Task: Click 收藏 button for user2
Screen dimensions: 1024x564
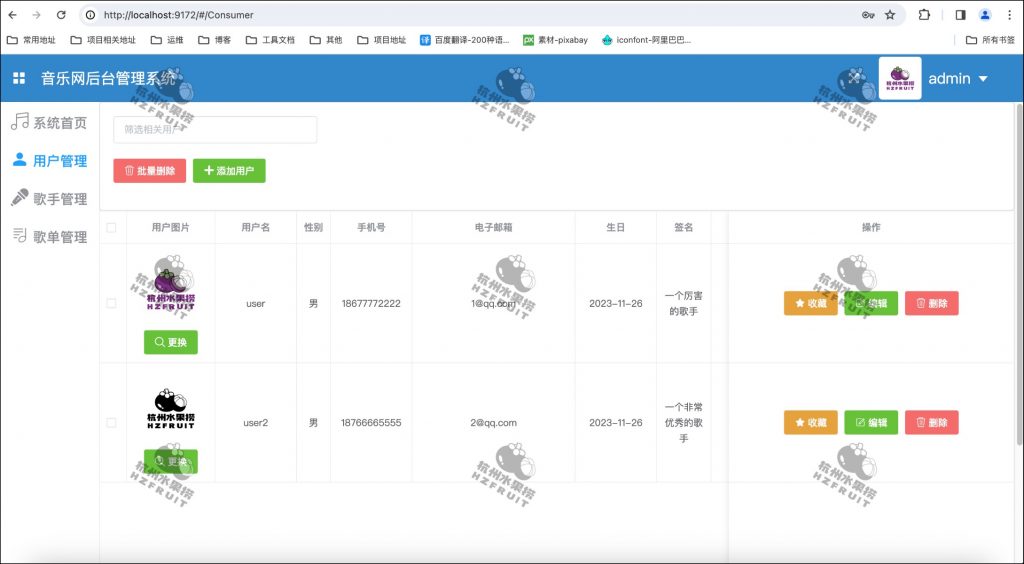Action: pos(810,423)
